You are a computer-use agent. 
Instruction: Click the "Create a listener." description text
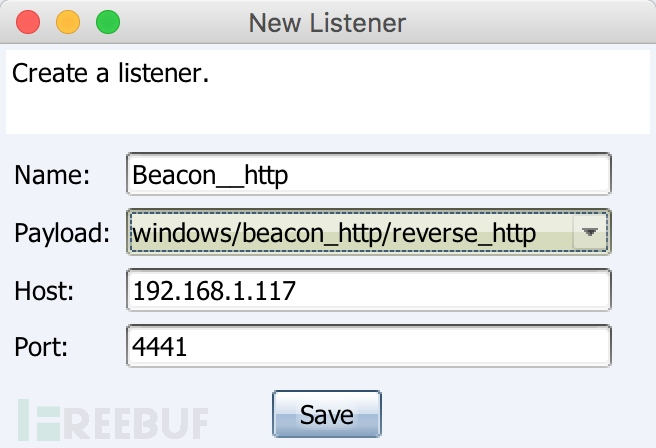coord(110,74)
